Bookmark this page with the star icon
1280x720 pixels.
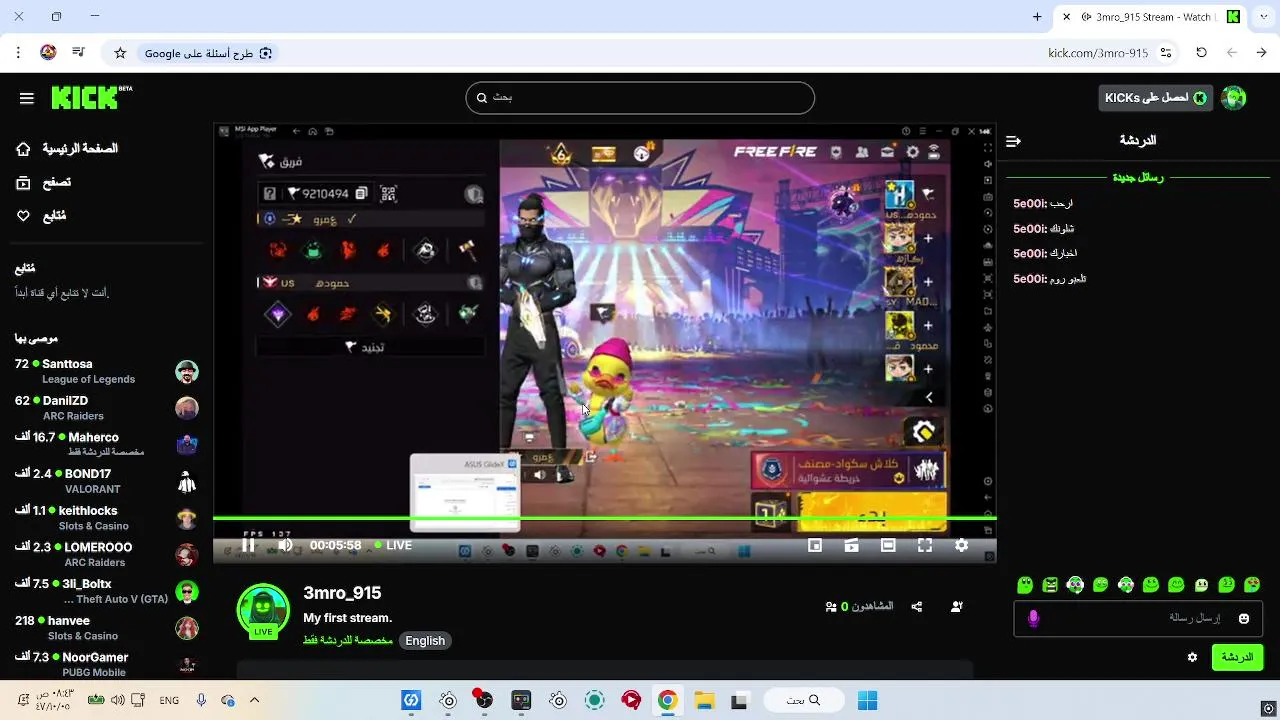tap(120, 53)
